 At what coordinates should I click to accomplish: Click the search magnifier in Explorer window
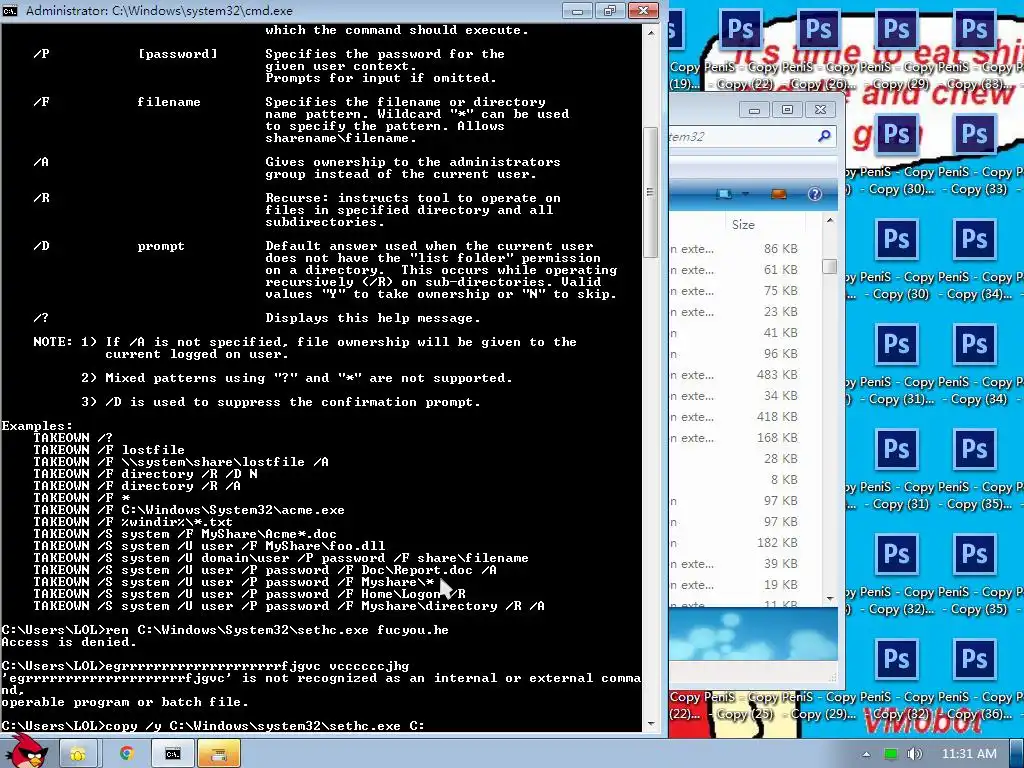tap(824, 136)
